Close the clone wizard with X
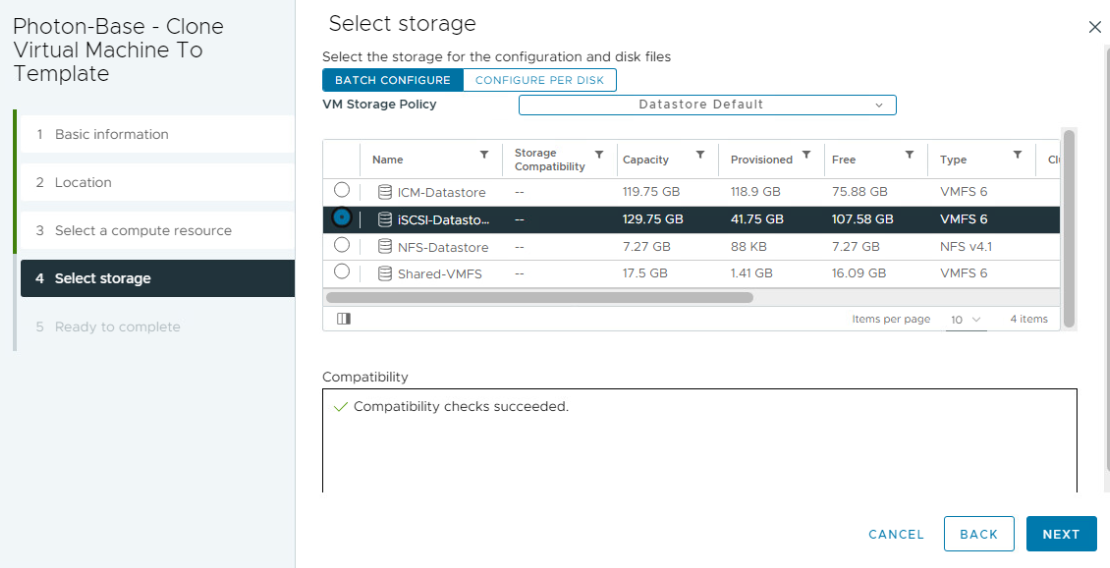This screenshot has width=1110, height=568. pos(1094,28)
